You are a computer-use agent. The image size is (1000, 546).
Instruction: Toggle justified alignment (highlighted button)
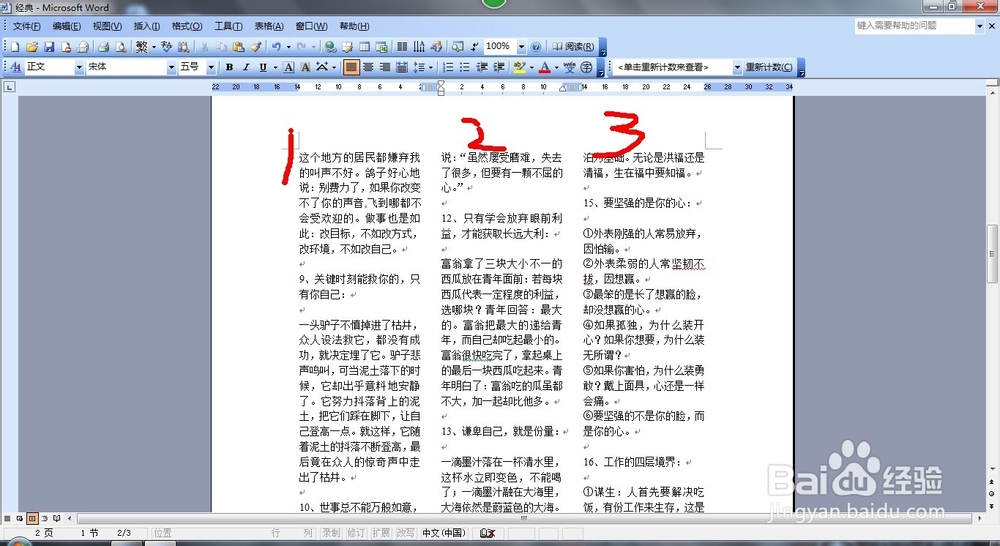[351, 67]
